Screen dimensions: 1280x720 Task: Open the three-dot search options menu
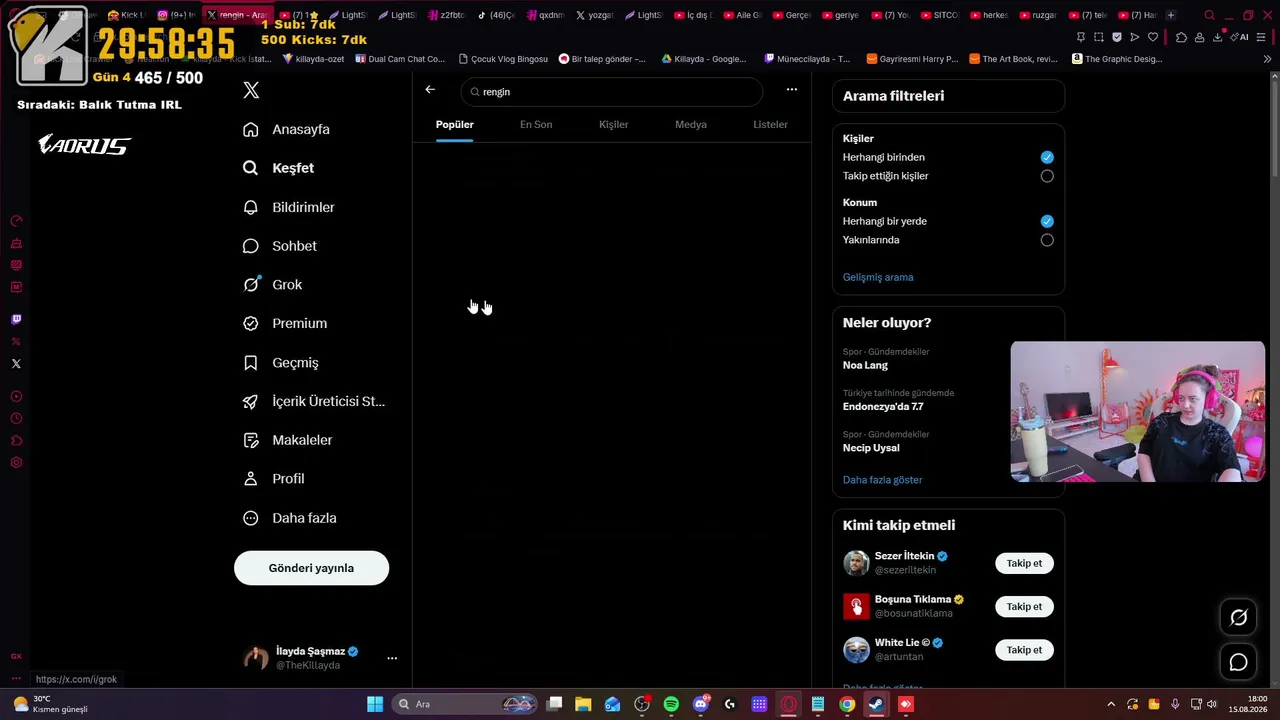coord(792,90)
